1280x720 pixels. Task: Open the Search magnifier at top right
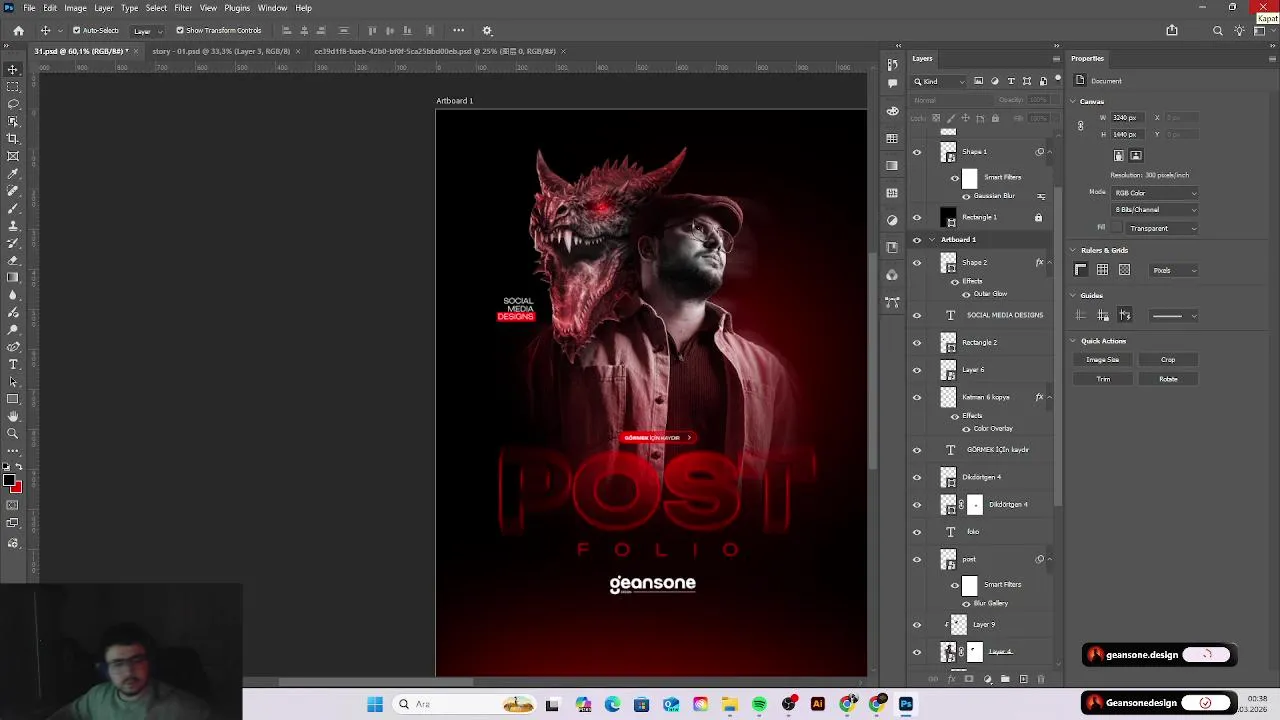(x=1217, y=30)
